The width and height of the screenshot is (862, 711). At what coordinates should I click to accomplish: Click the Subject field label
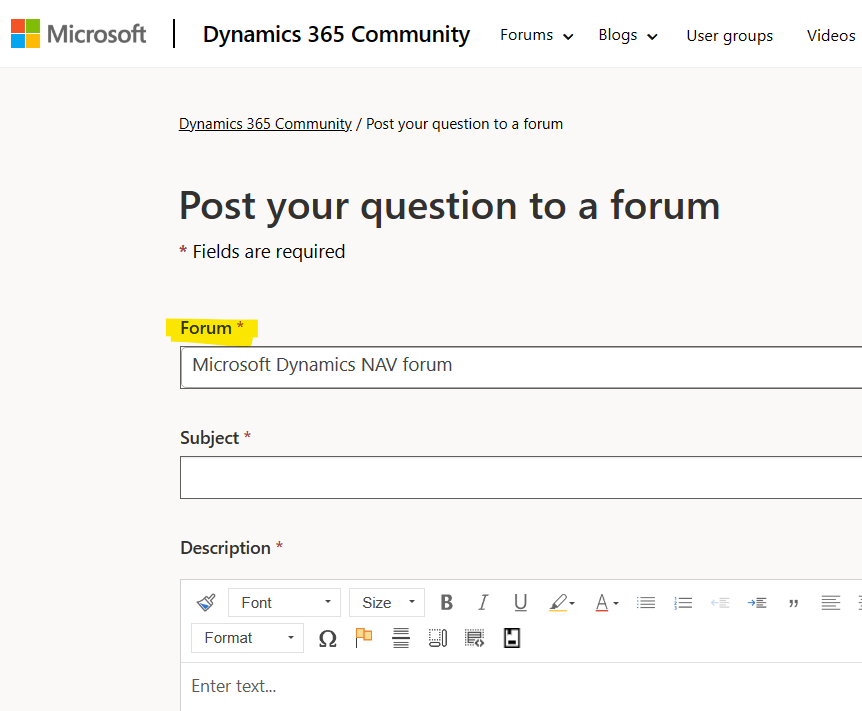(x=209, y=438)
